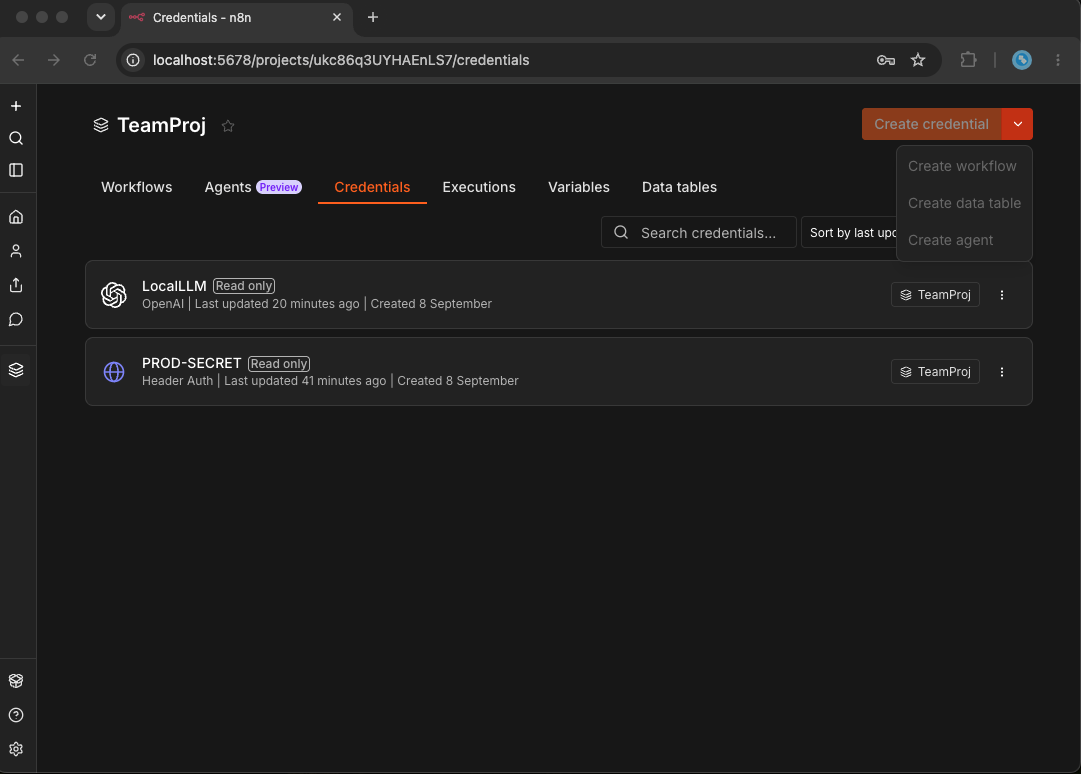
Task: Select the Credentials tab
Action: click(372, 187)
